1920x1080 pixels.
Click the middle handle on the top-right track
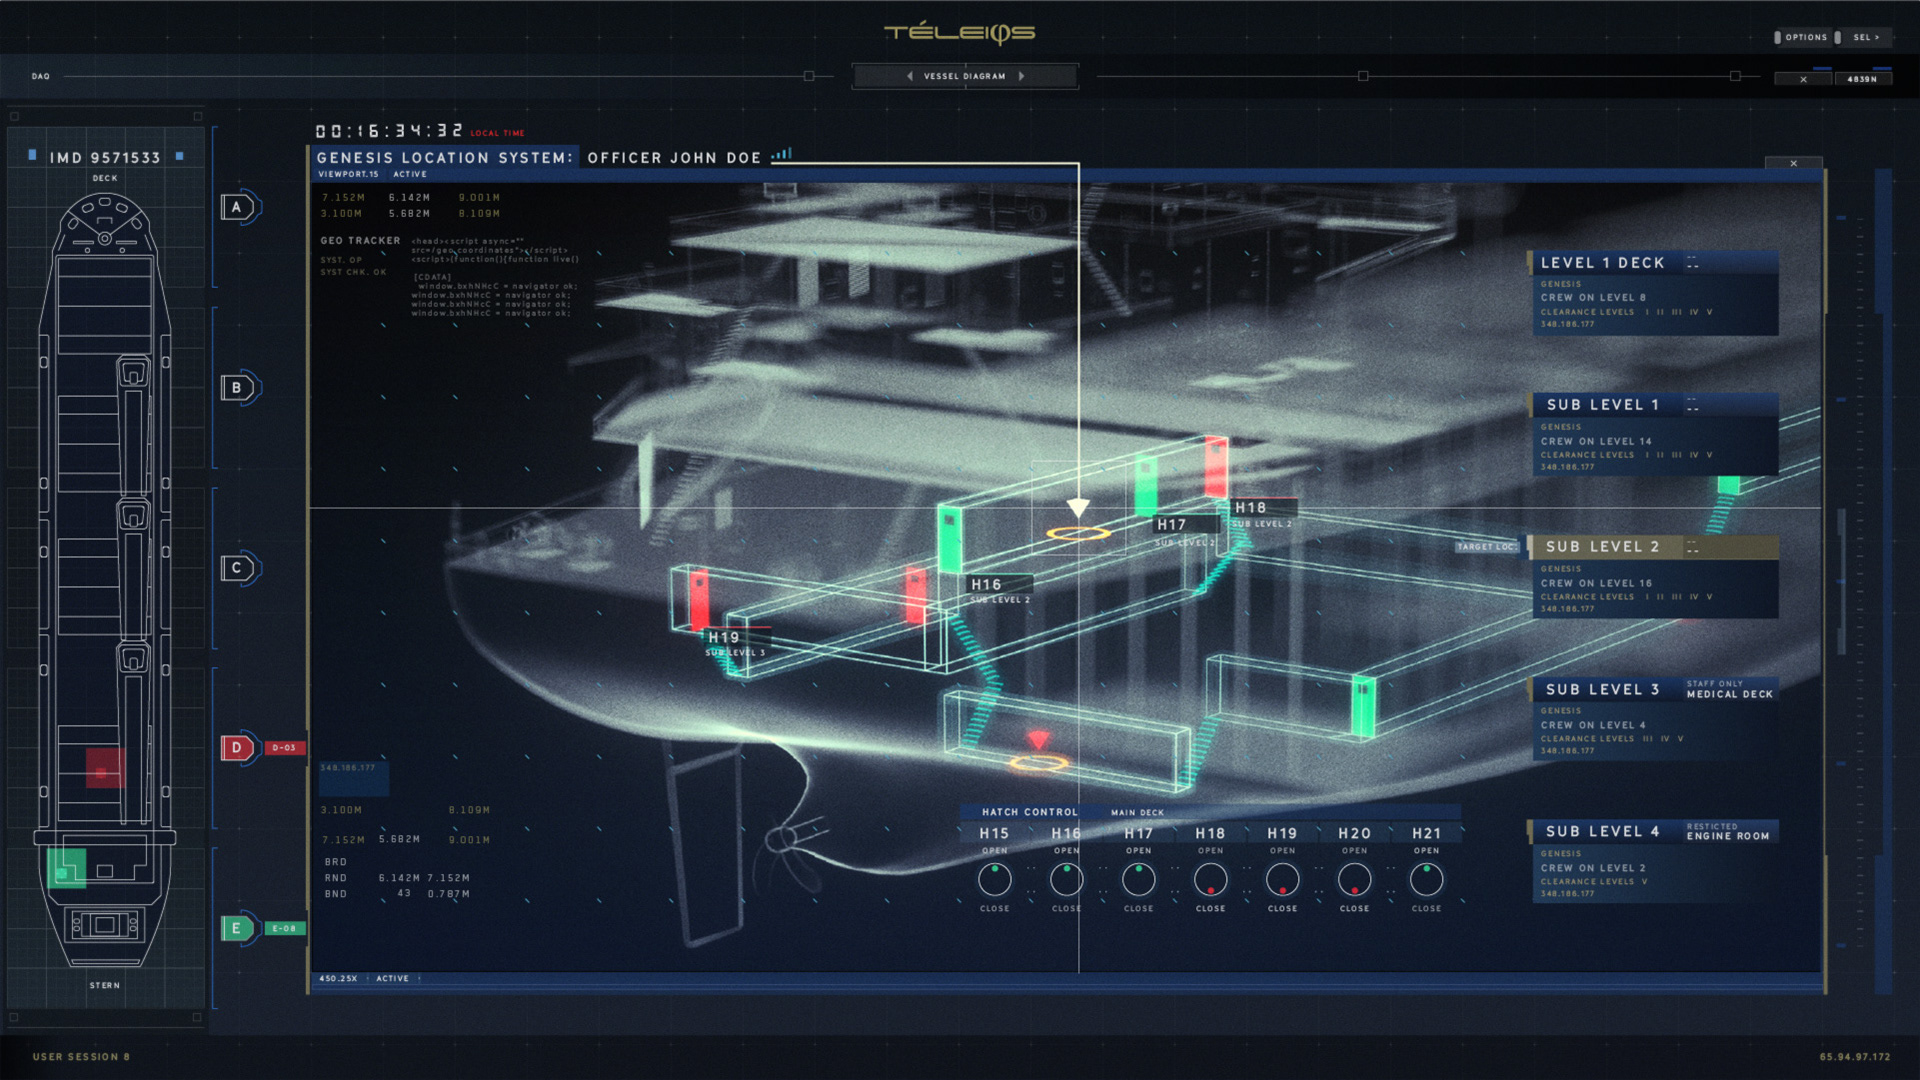click(x=1363, y=76)
